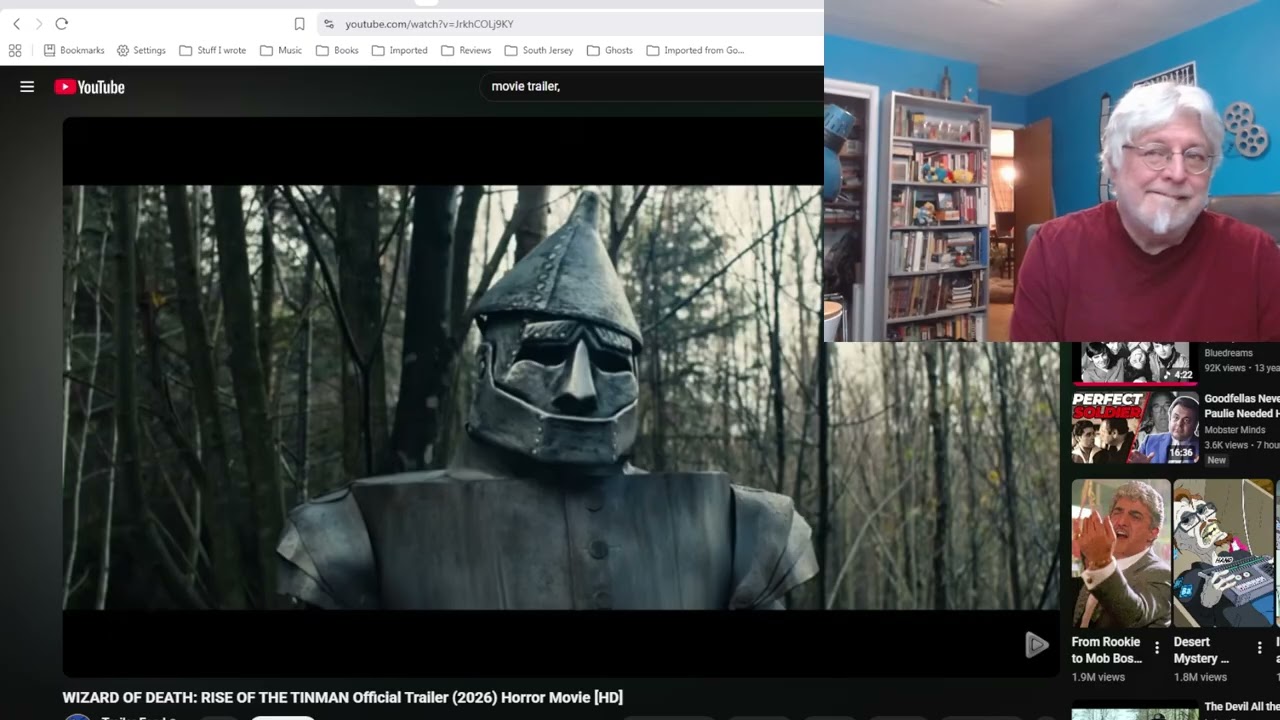
Task: Open the 'From Rookie to Mob Bos...' short thumbnail
Action: pos(1121,553)
